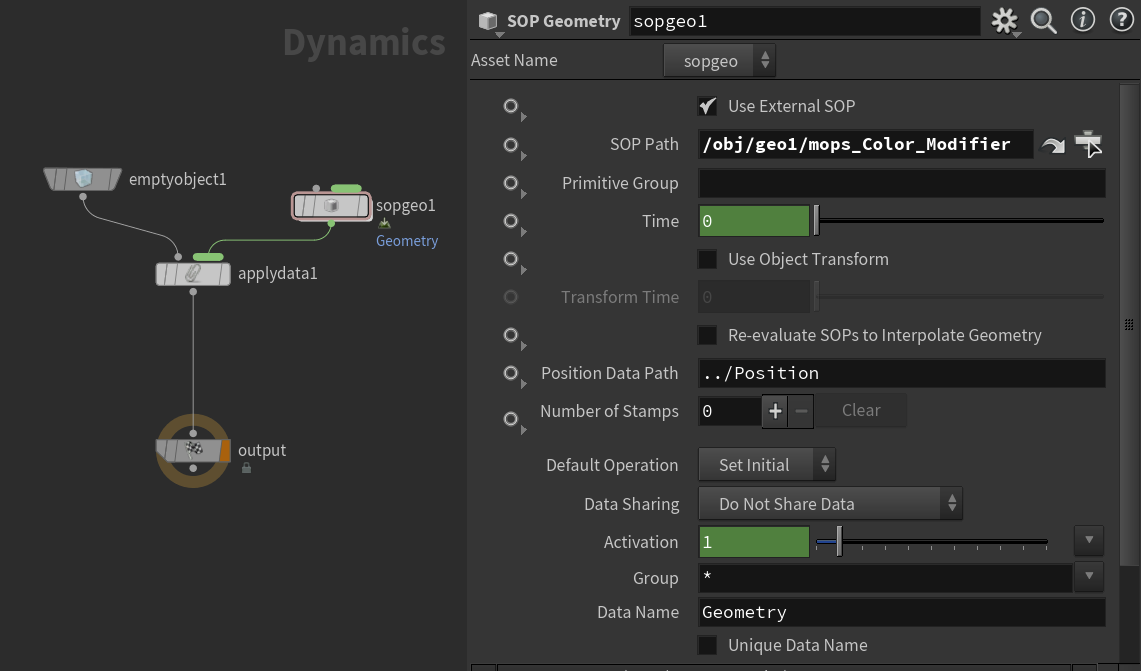This screenshot has height=671, width=1141.
Task: Enable the Use Object Transform checkbox
Action: coord(707,259)
